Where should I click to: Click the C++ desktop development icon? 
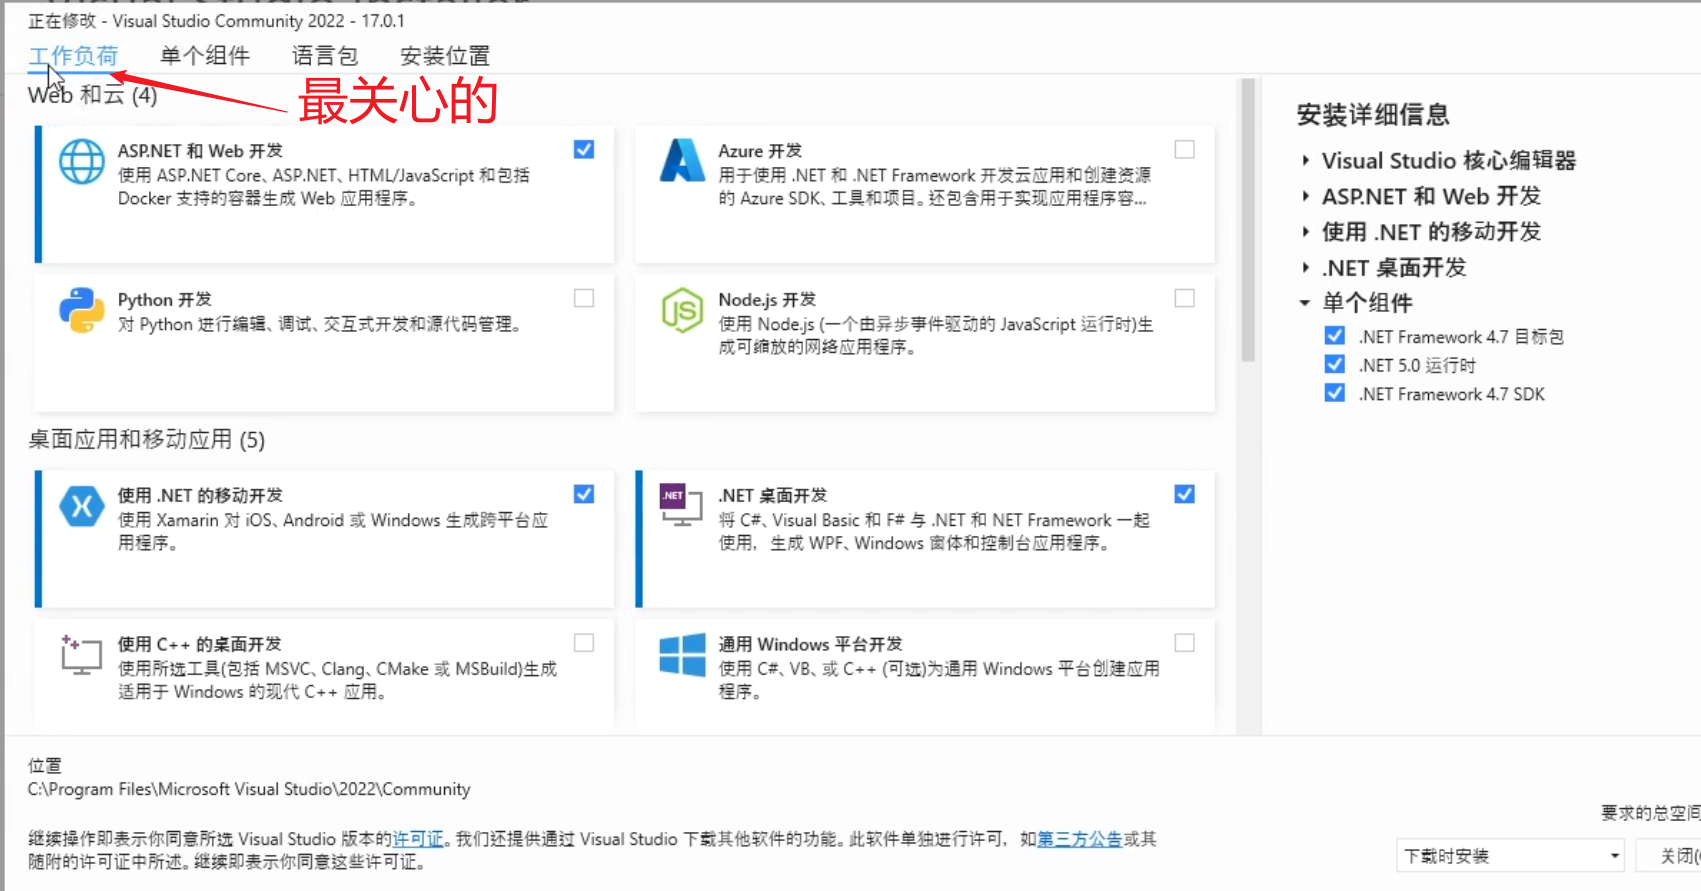point(81,655)
